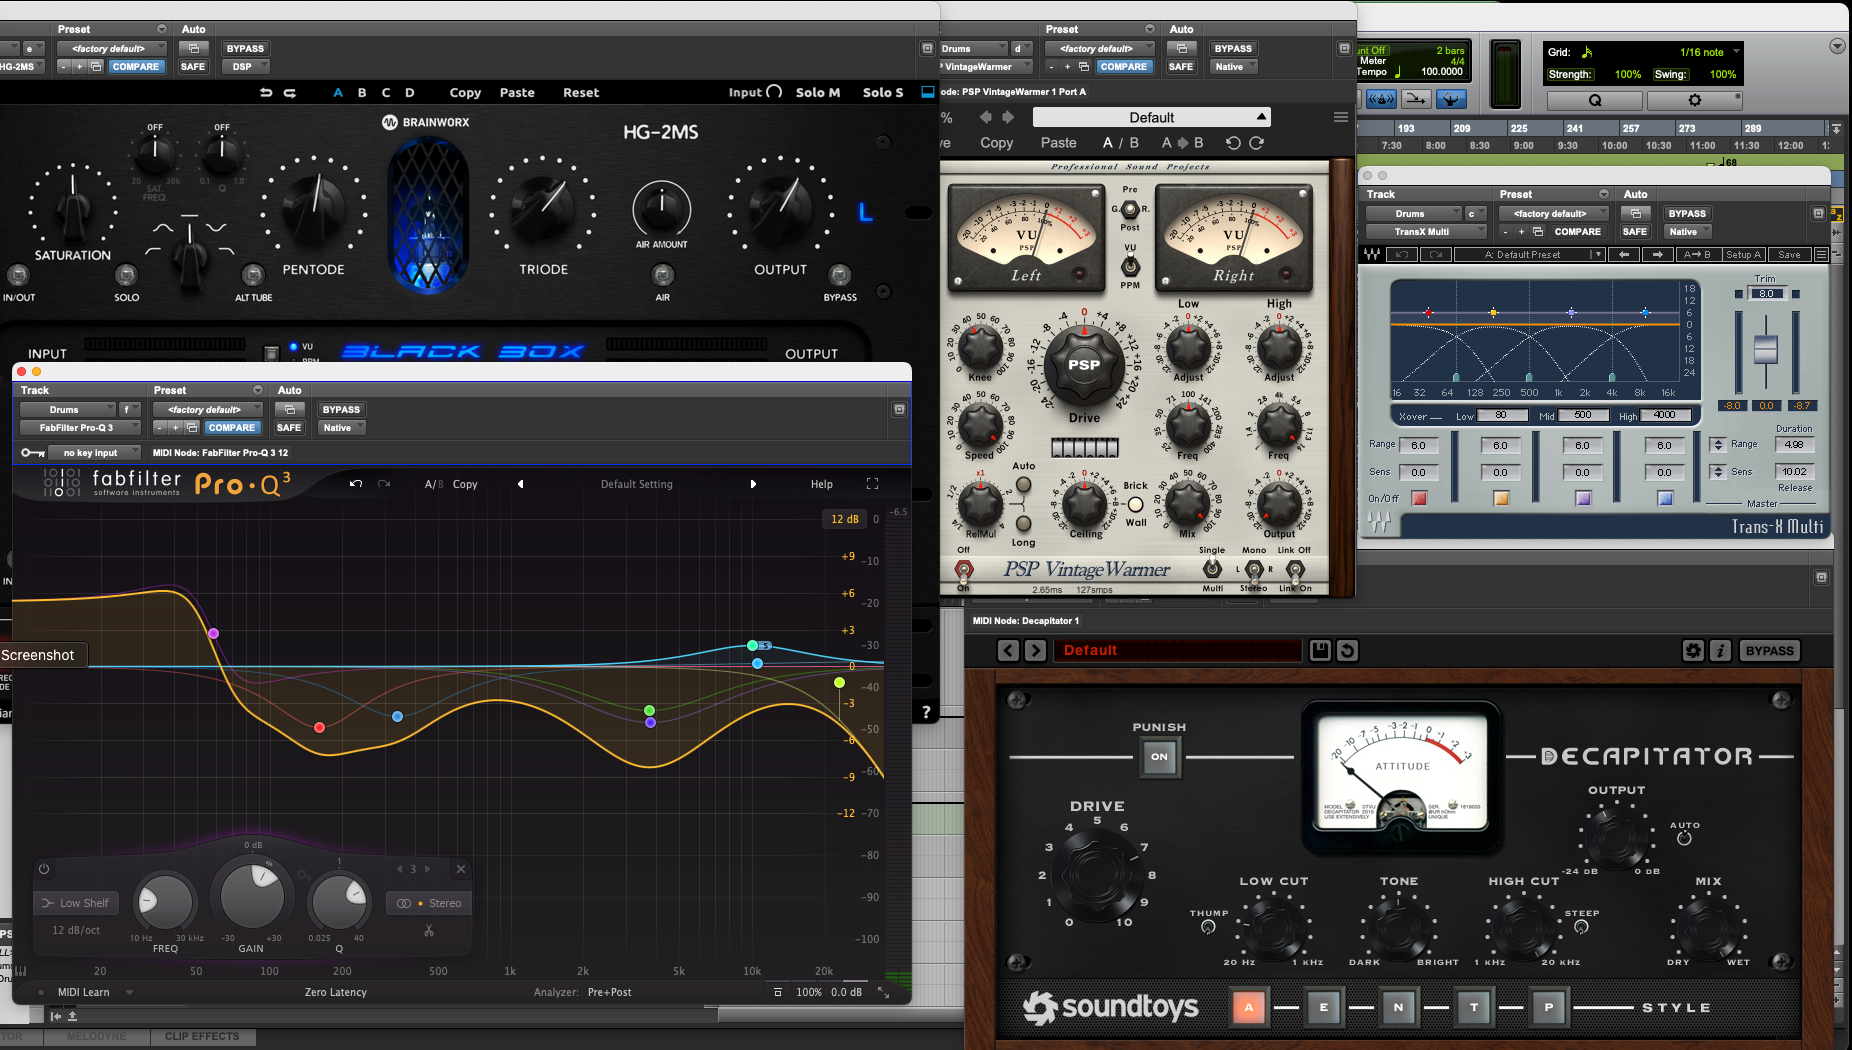Open the VintageWarmer Default preset dropdown
The width and height of the screenshot is (1852, 1050).
(1152, 117)
